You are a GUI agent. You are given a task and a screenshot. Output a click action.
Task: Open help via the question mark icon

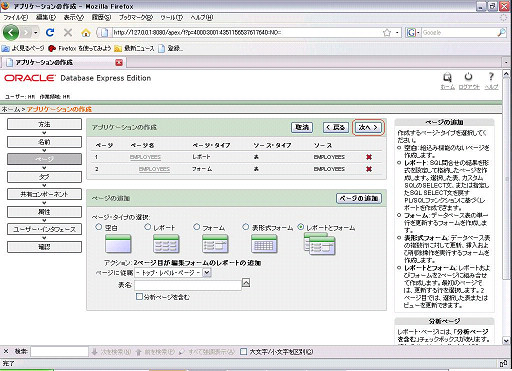click(491, 77)
